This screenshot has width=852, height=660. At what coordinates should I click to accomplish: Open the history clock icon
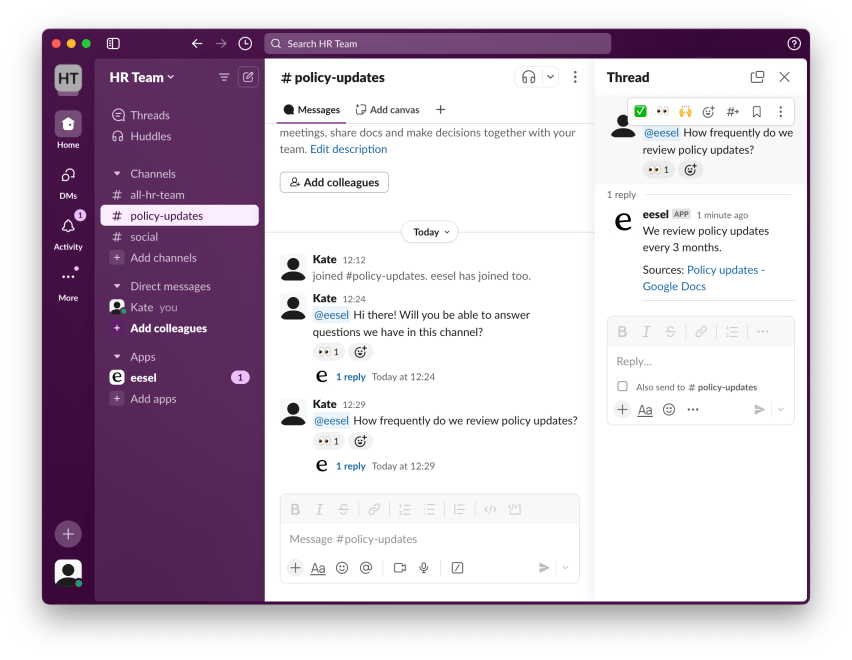(x=245, y=44)
